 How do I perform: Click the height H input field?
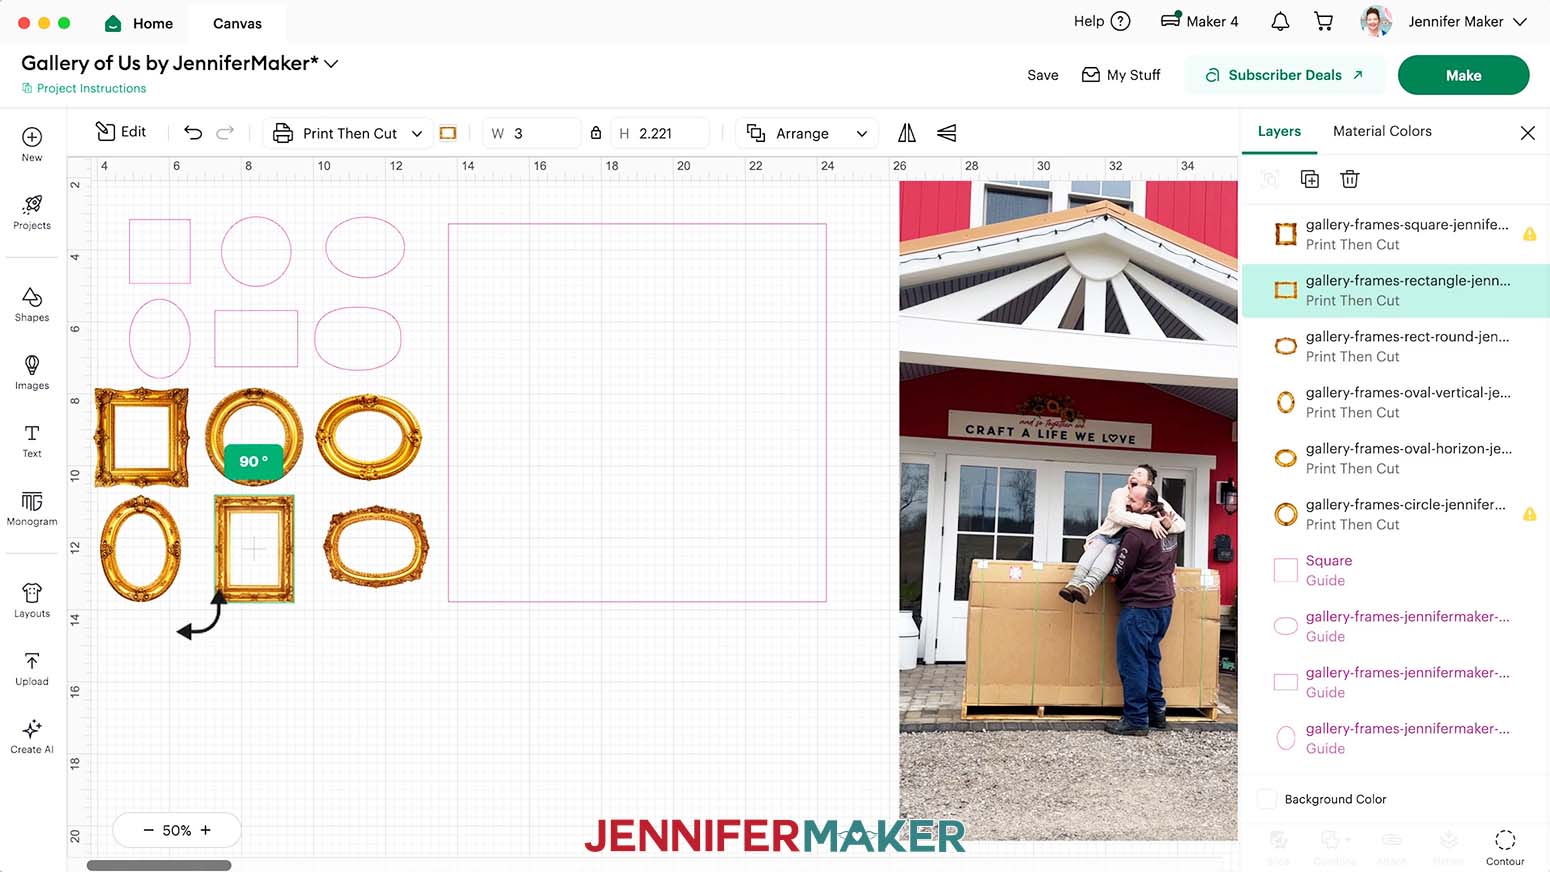pyautogui.click(x=659, y=133)
